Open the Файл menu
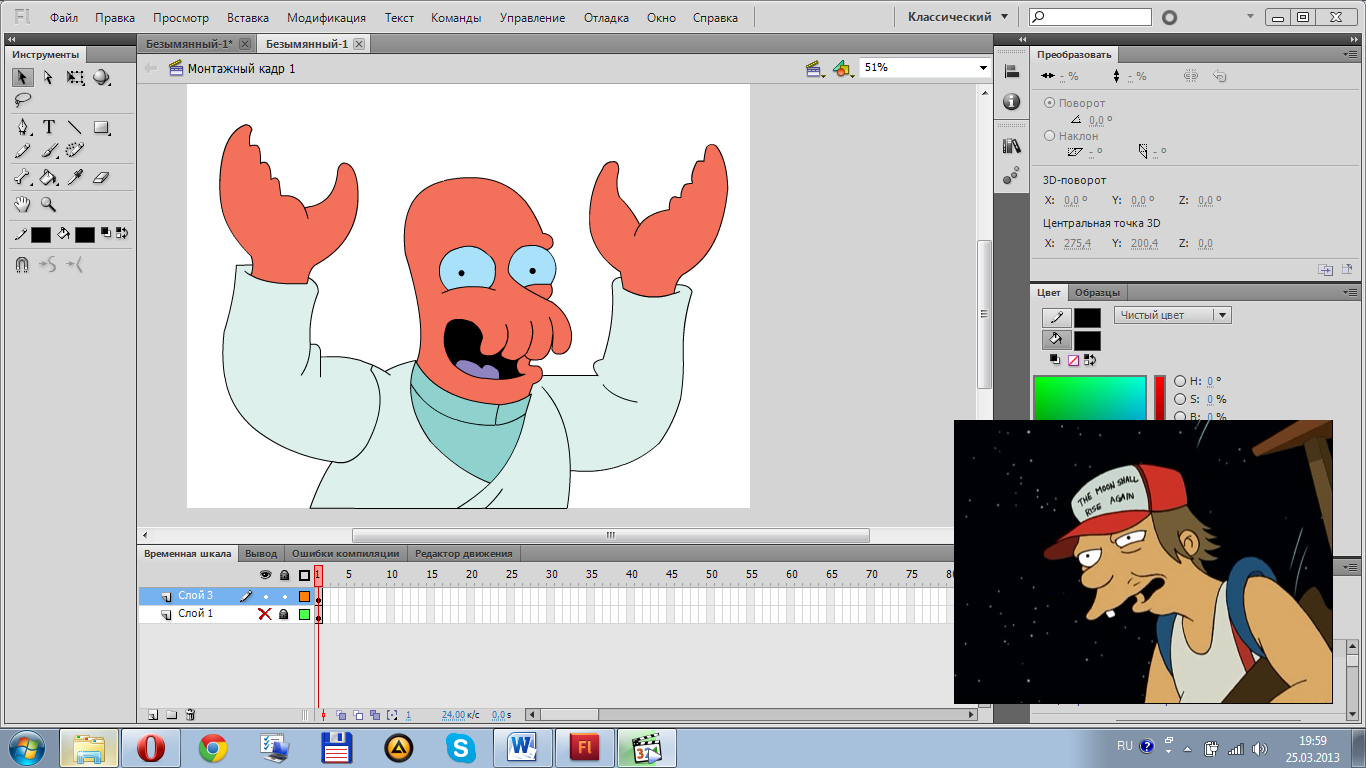The height and width of the screenshot is (768, 1366). tap(64, 18)
